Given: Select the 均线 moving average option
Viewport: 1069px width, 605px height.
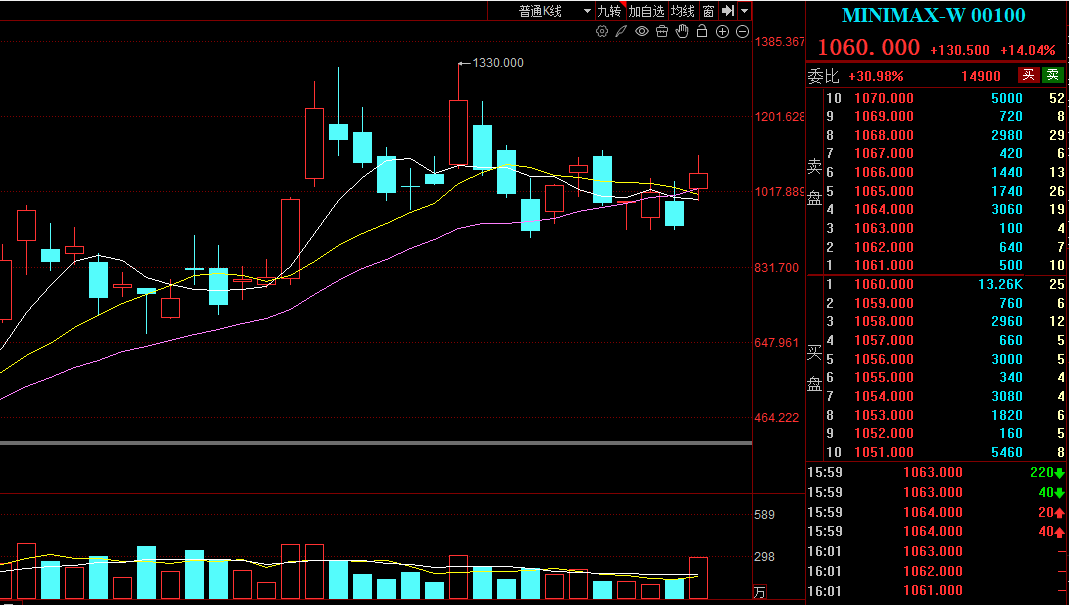Looking at the screenshot, I should tap(683, 11).
